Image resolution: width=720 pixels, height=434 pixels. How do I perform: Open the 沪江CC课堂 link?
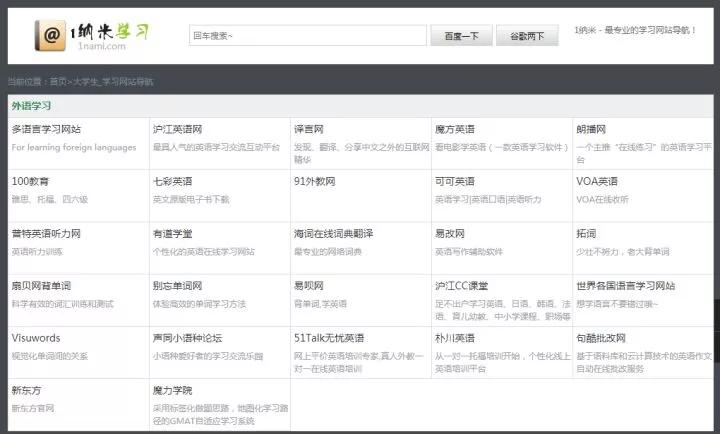click(x=461, y=286)
